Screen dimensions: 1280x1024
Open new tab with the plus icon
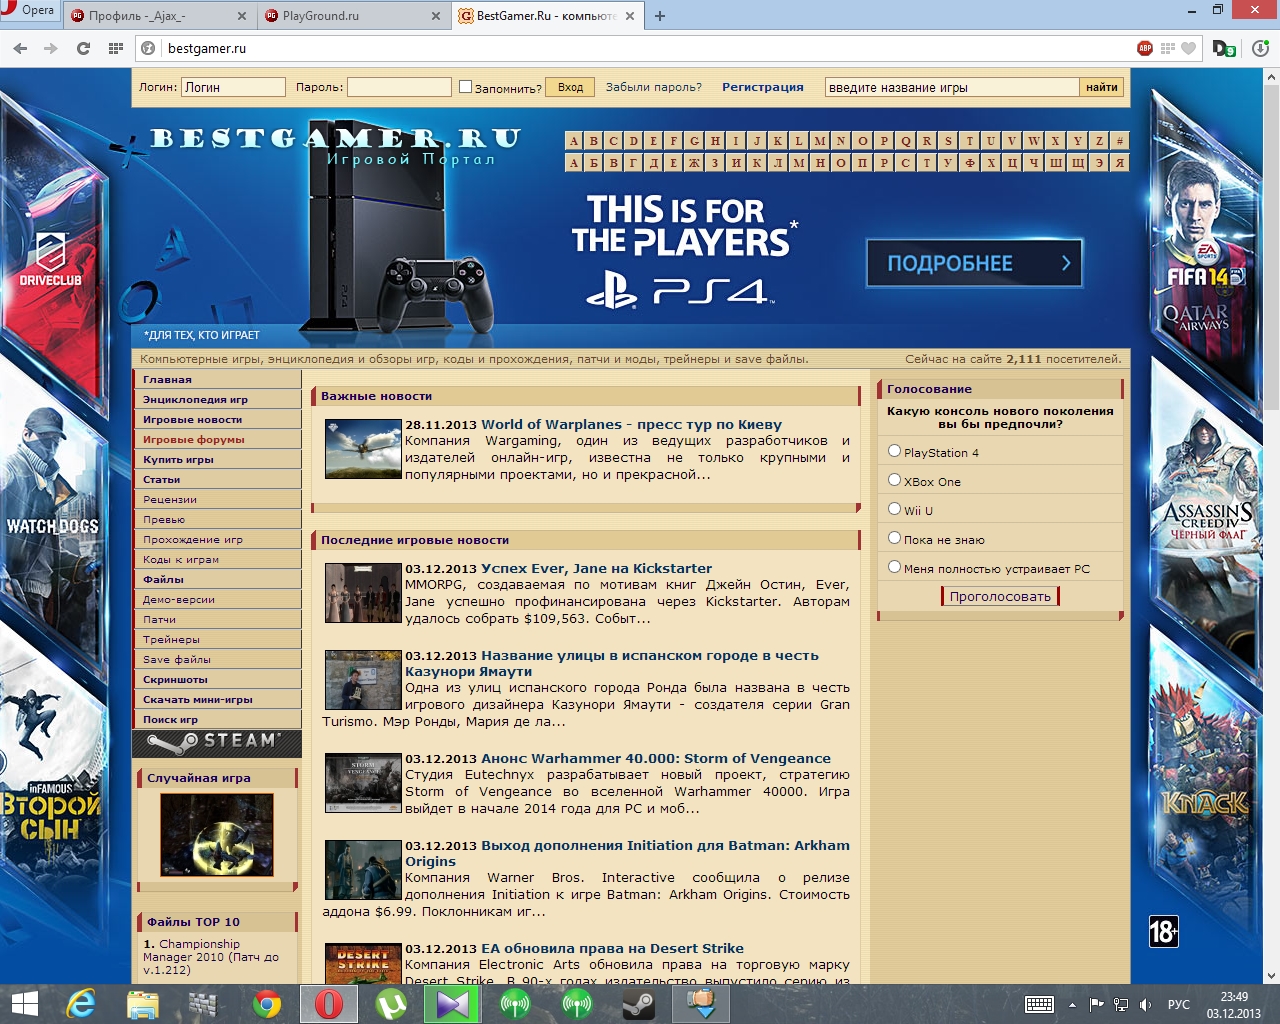pos(660,16)
